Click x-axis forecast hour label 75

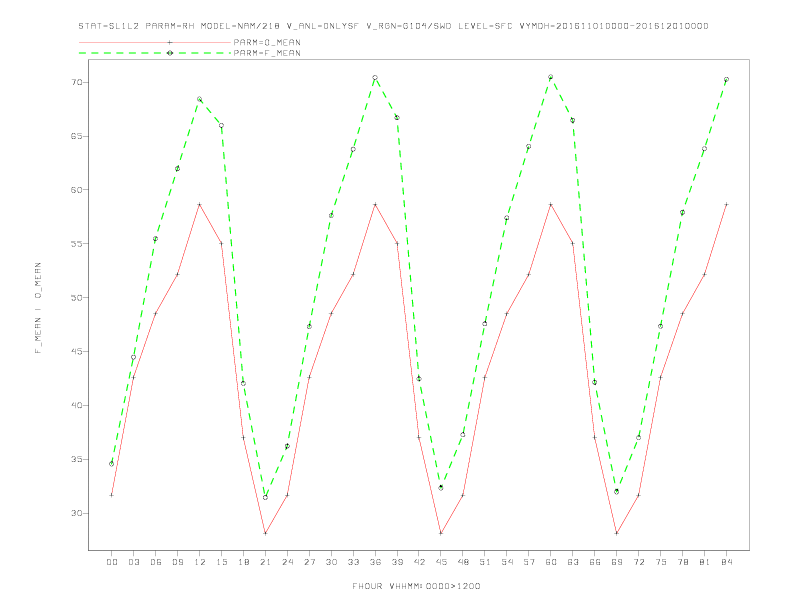[661, 562]
